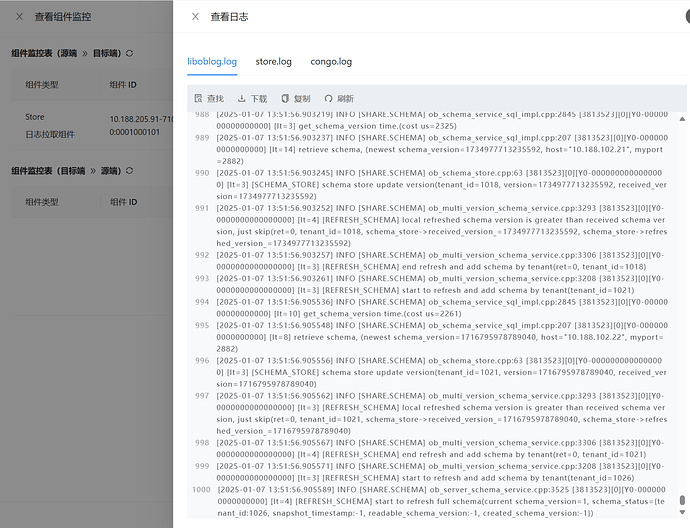Click the 复制 button label
This screenshot has height=528, width=690.
302,99
